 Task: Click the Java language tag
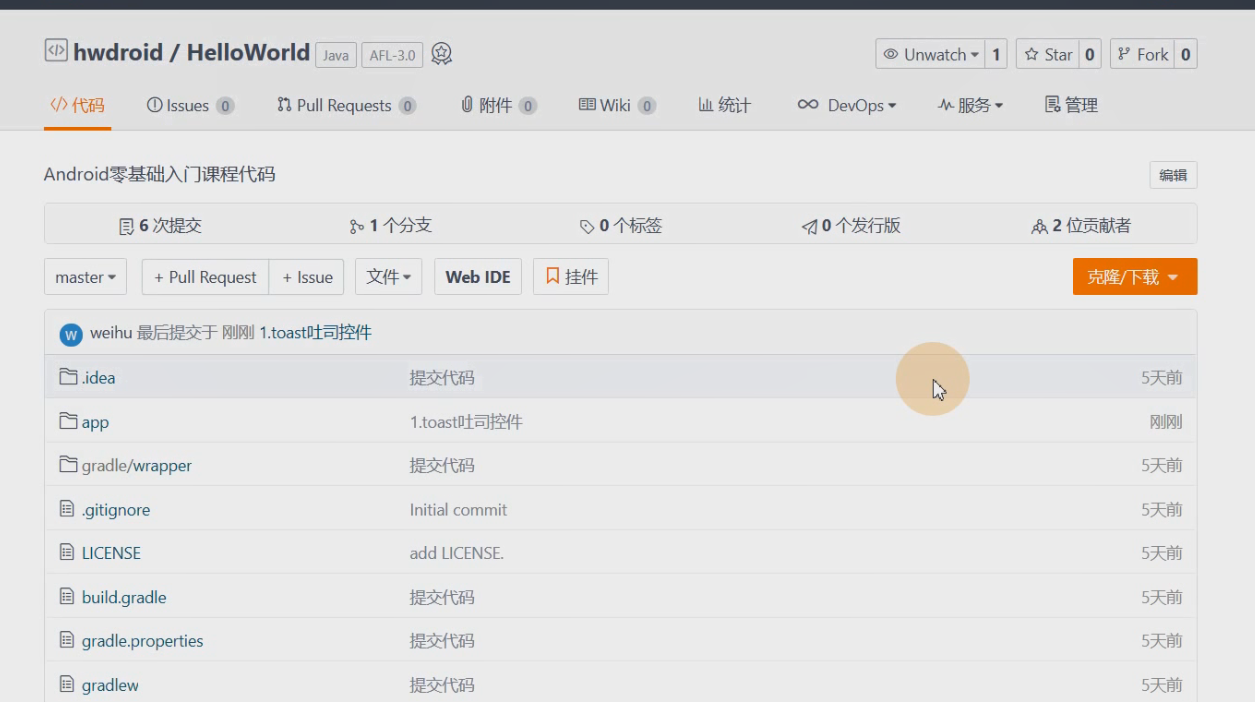pos(336,55)
